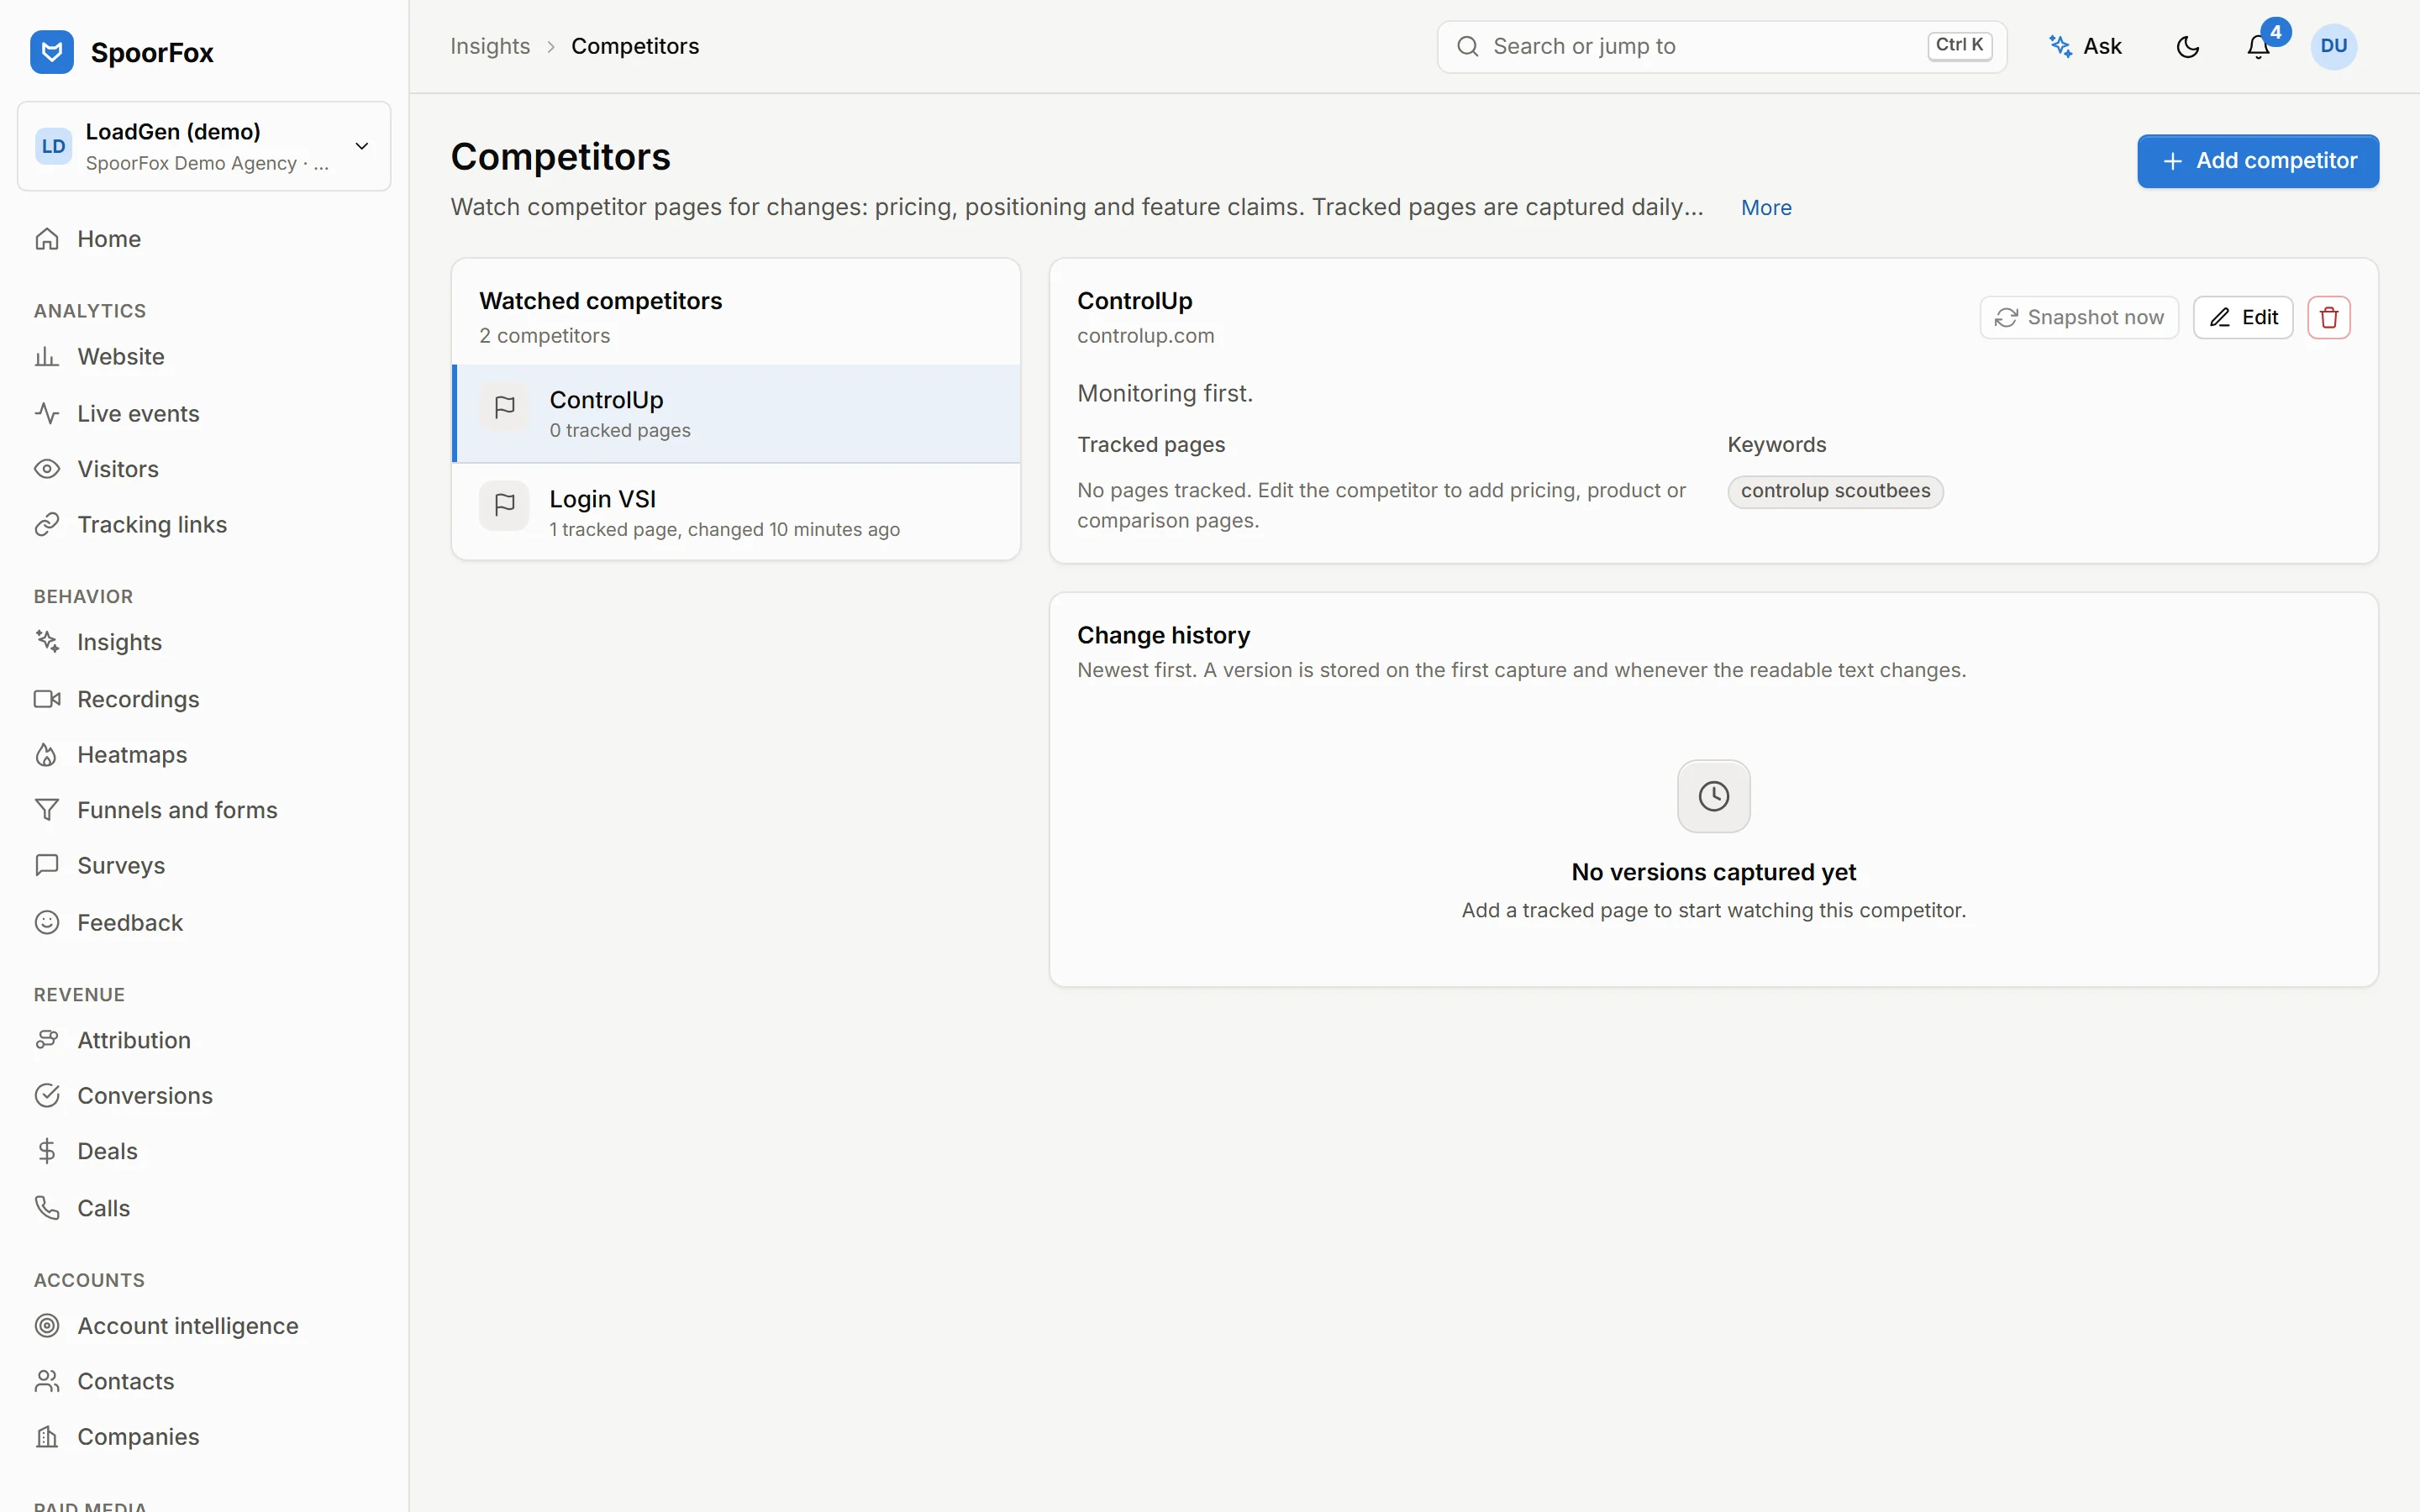The height and width of the screenshot is (1512, 2420).
Task: Click the Funnels and forms filter icon
Action: click(47, 810)
